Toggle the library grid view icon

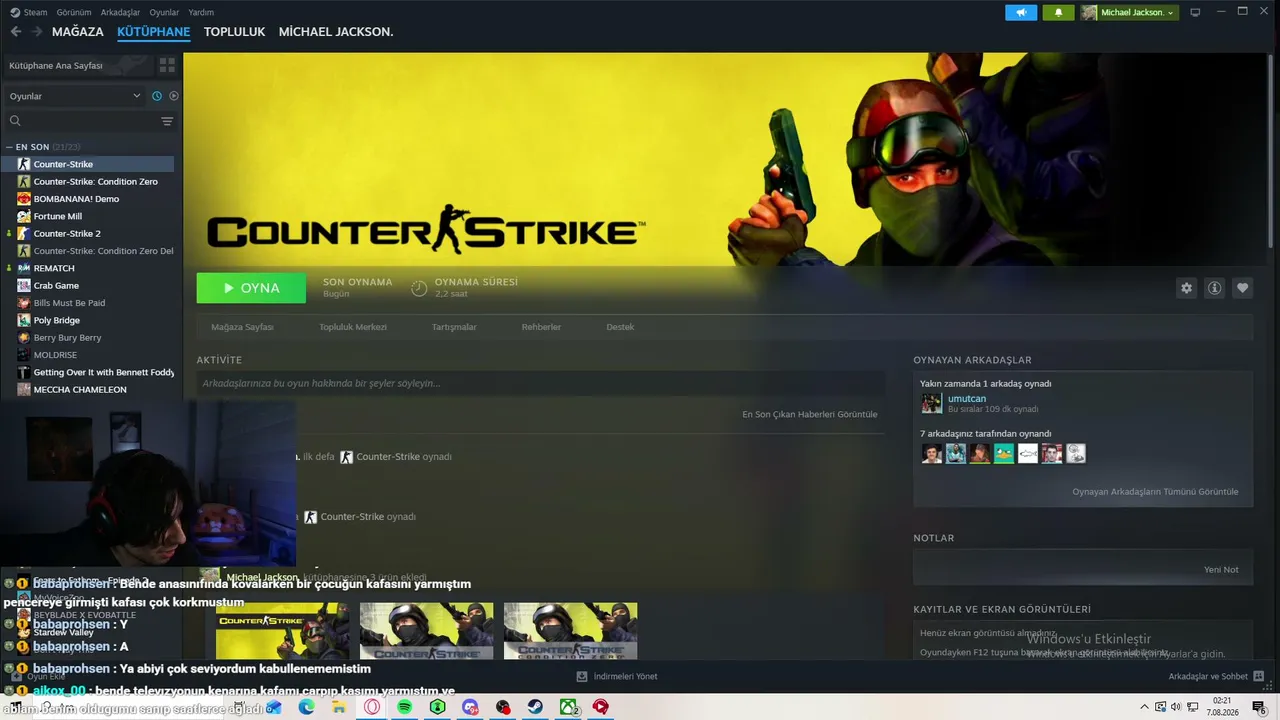(x=167, y=65)
